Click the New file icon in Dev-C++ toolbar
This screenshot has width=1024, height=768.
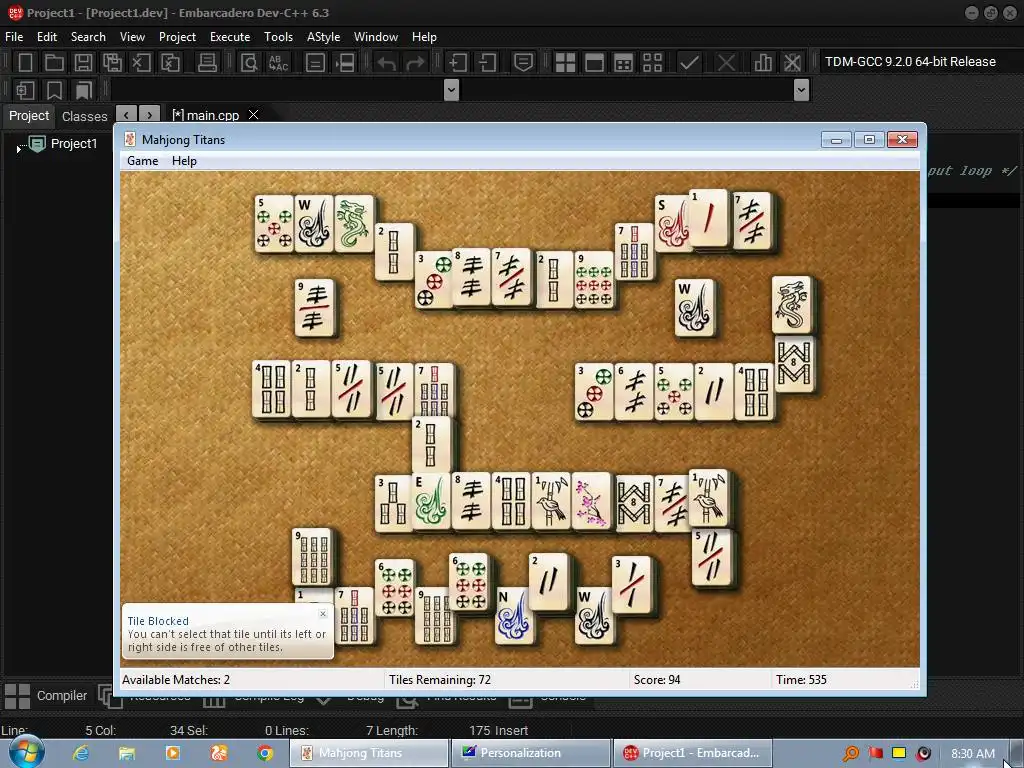(25, 63)
